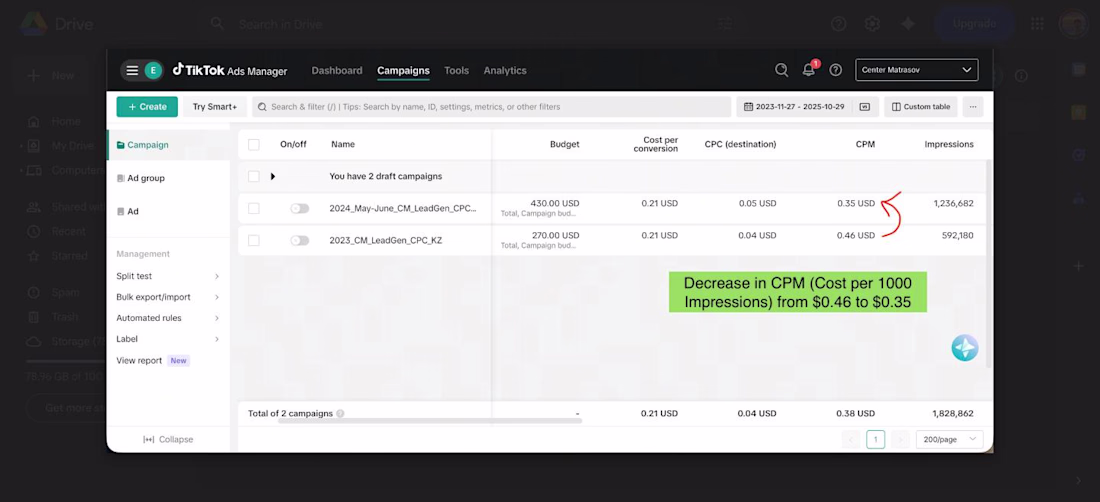Open the TikTok Ads Manager hamburger menu
The height and width of the screenshot is (502, 1100).
click(x=132, y=70)
